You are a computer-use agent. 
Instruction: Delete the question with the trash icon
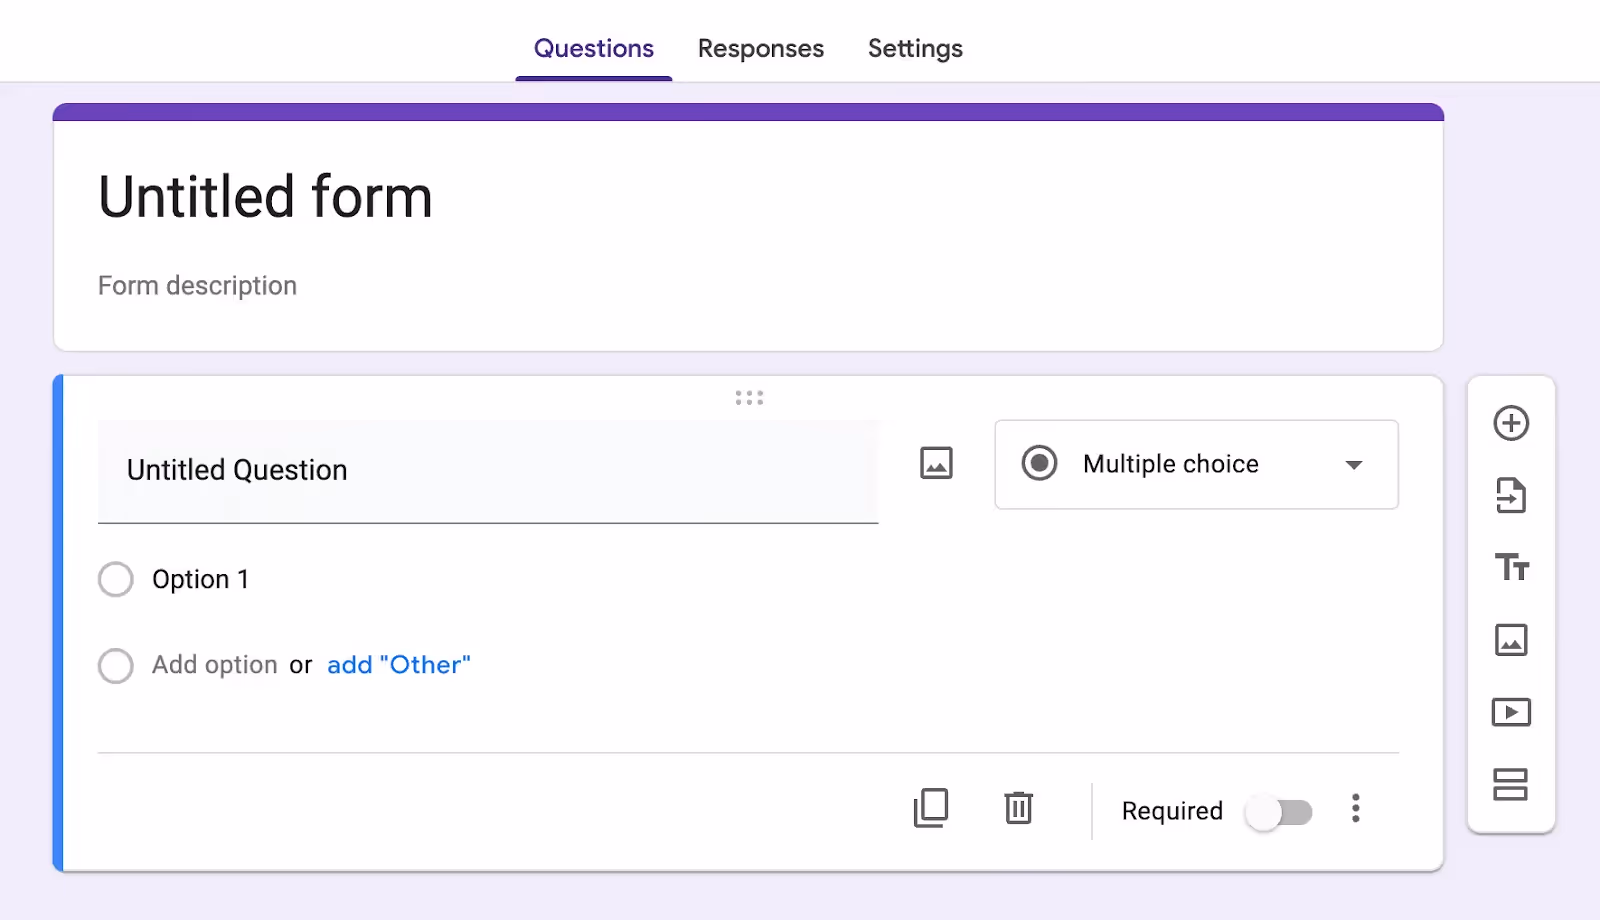(1018, 808)
